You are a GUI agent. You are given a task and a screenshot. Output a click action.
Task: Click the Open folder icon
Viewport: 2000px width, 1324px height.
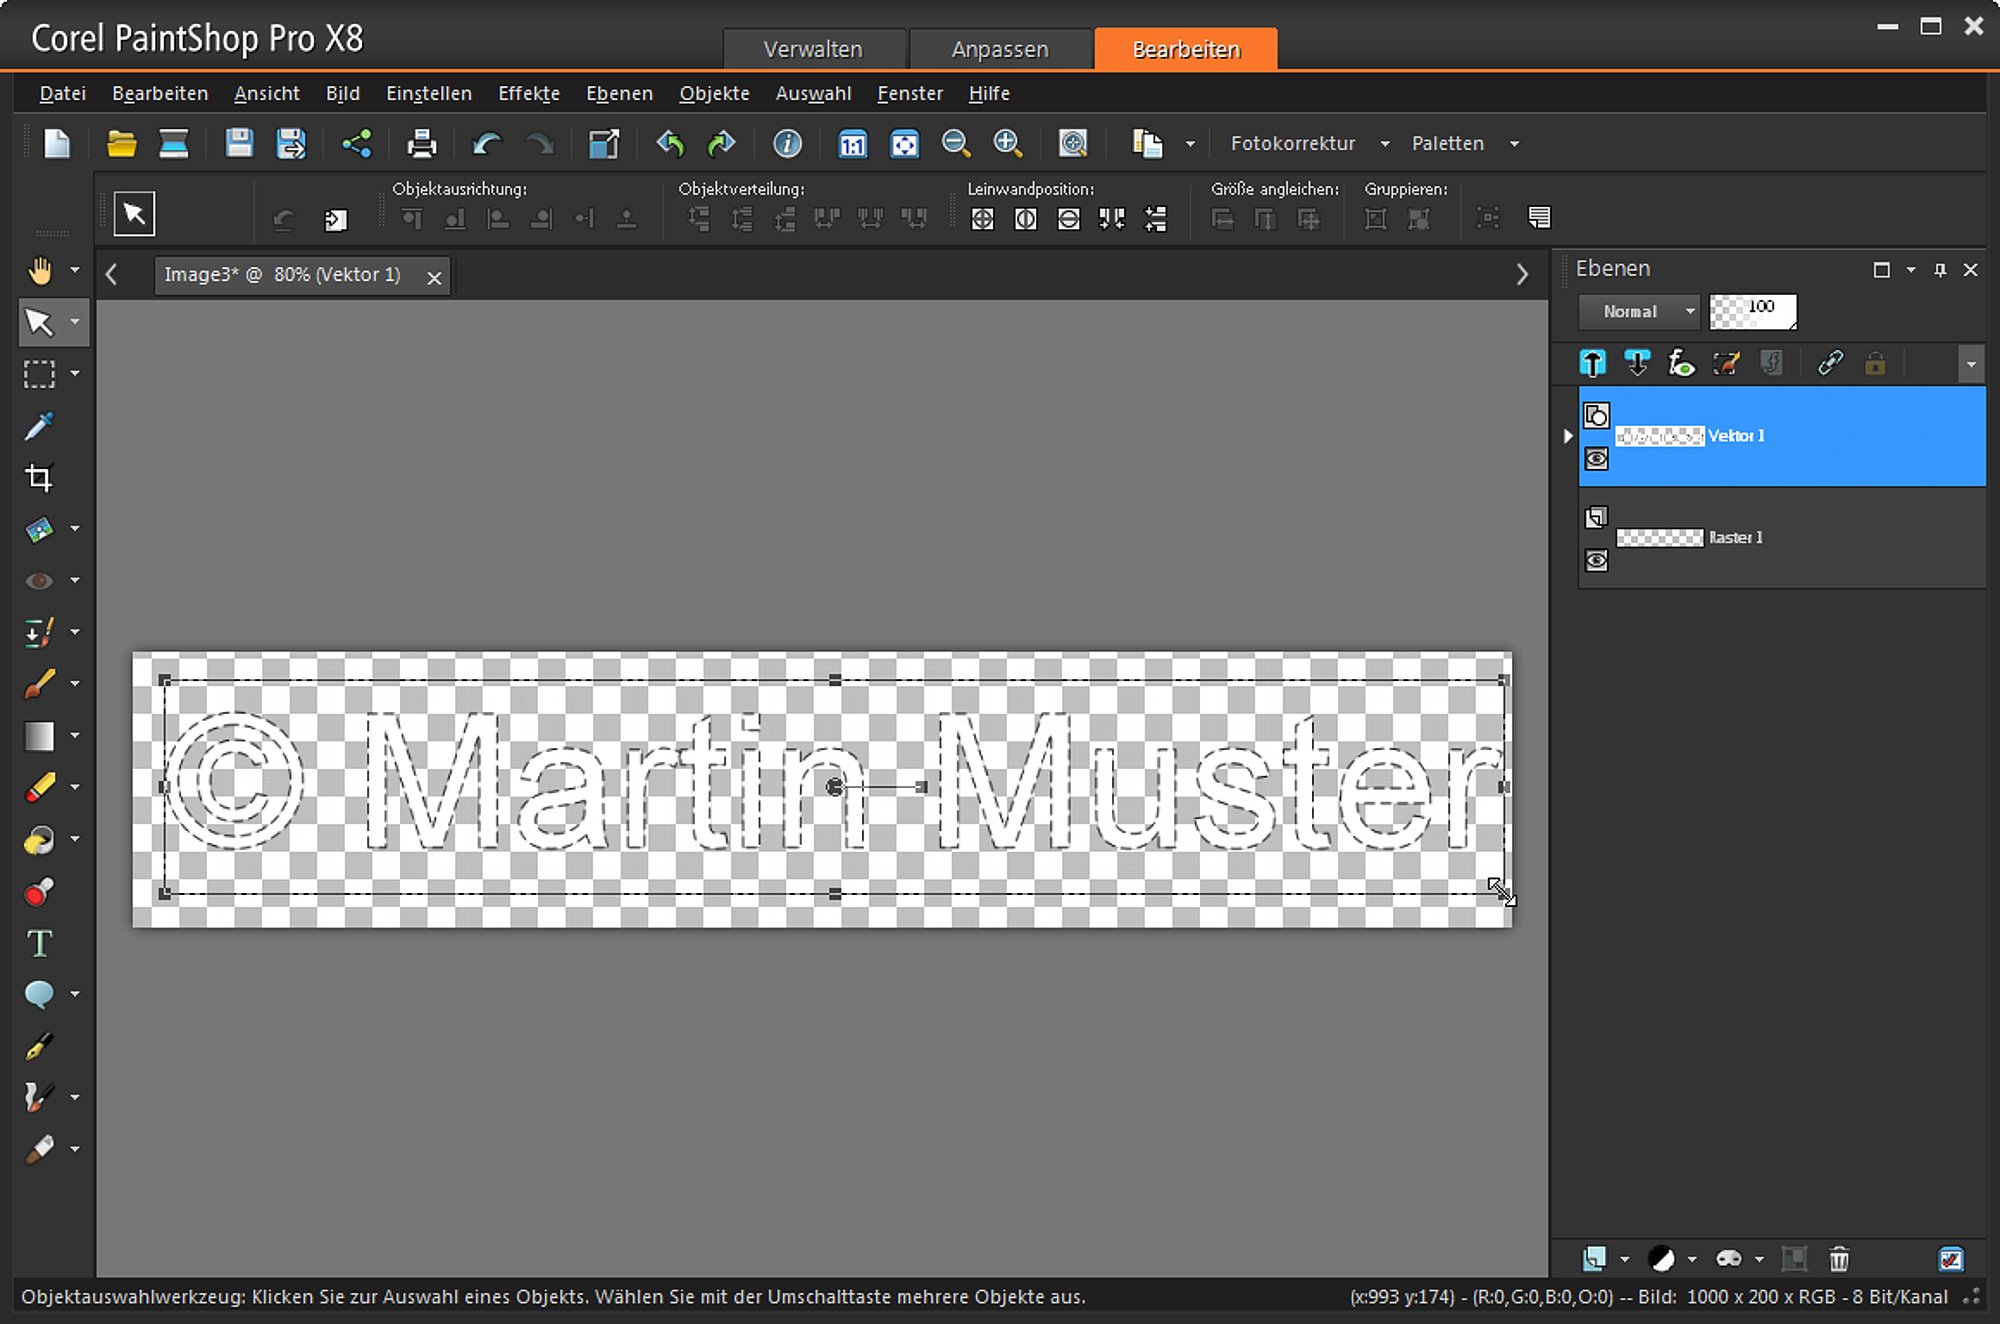(122, 144)
